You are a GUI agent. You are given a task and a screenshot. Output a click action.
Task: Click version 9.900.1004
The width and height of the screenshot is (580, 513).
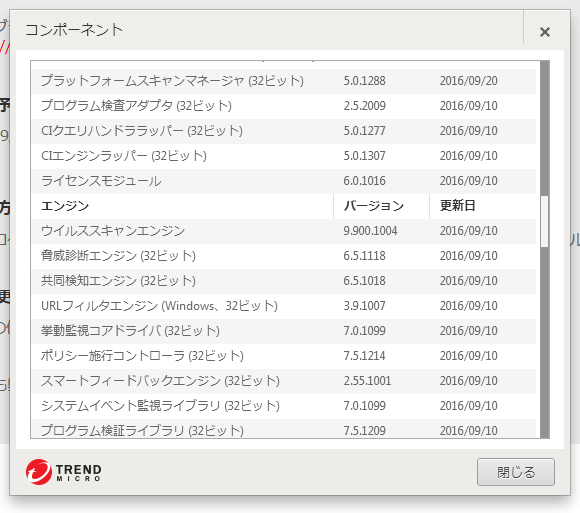coord(370,231)
